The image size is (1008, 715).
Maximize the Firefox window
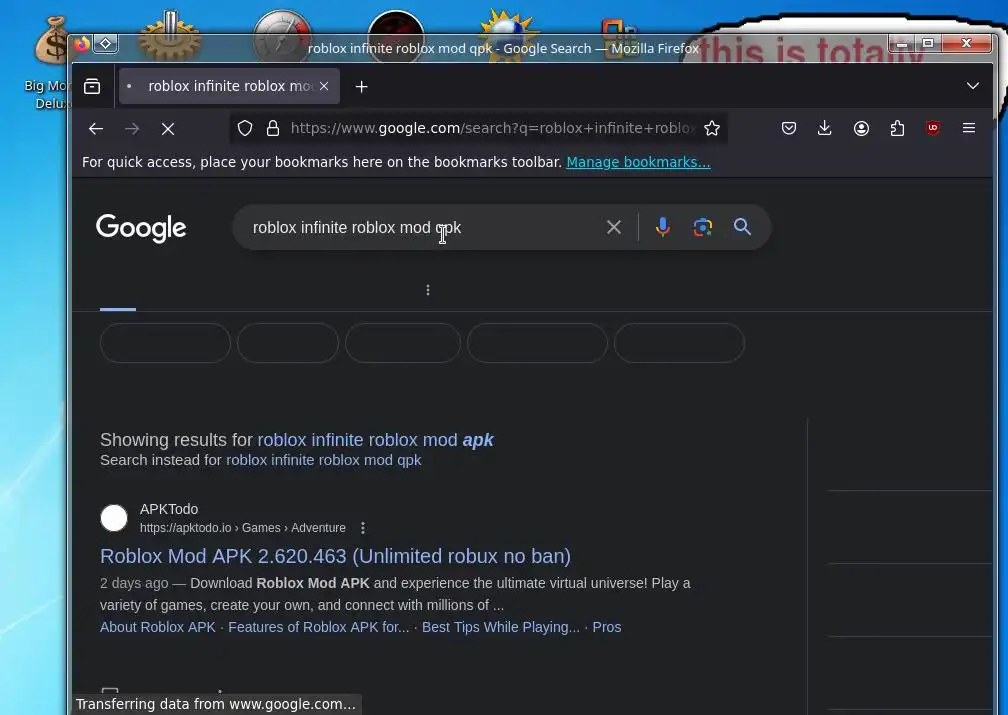coord(928,43)
